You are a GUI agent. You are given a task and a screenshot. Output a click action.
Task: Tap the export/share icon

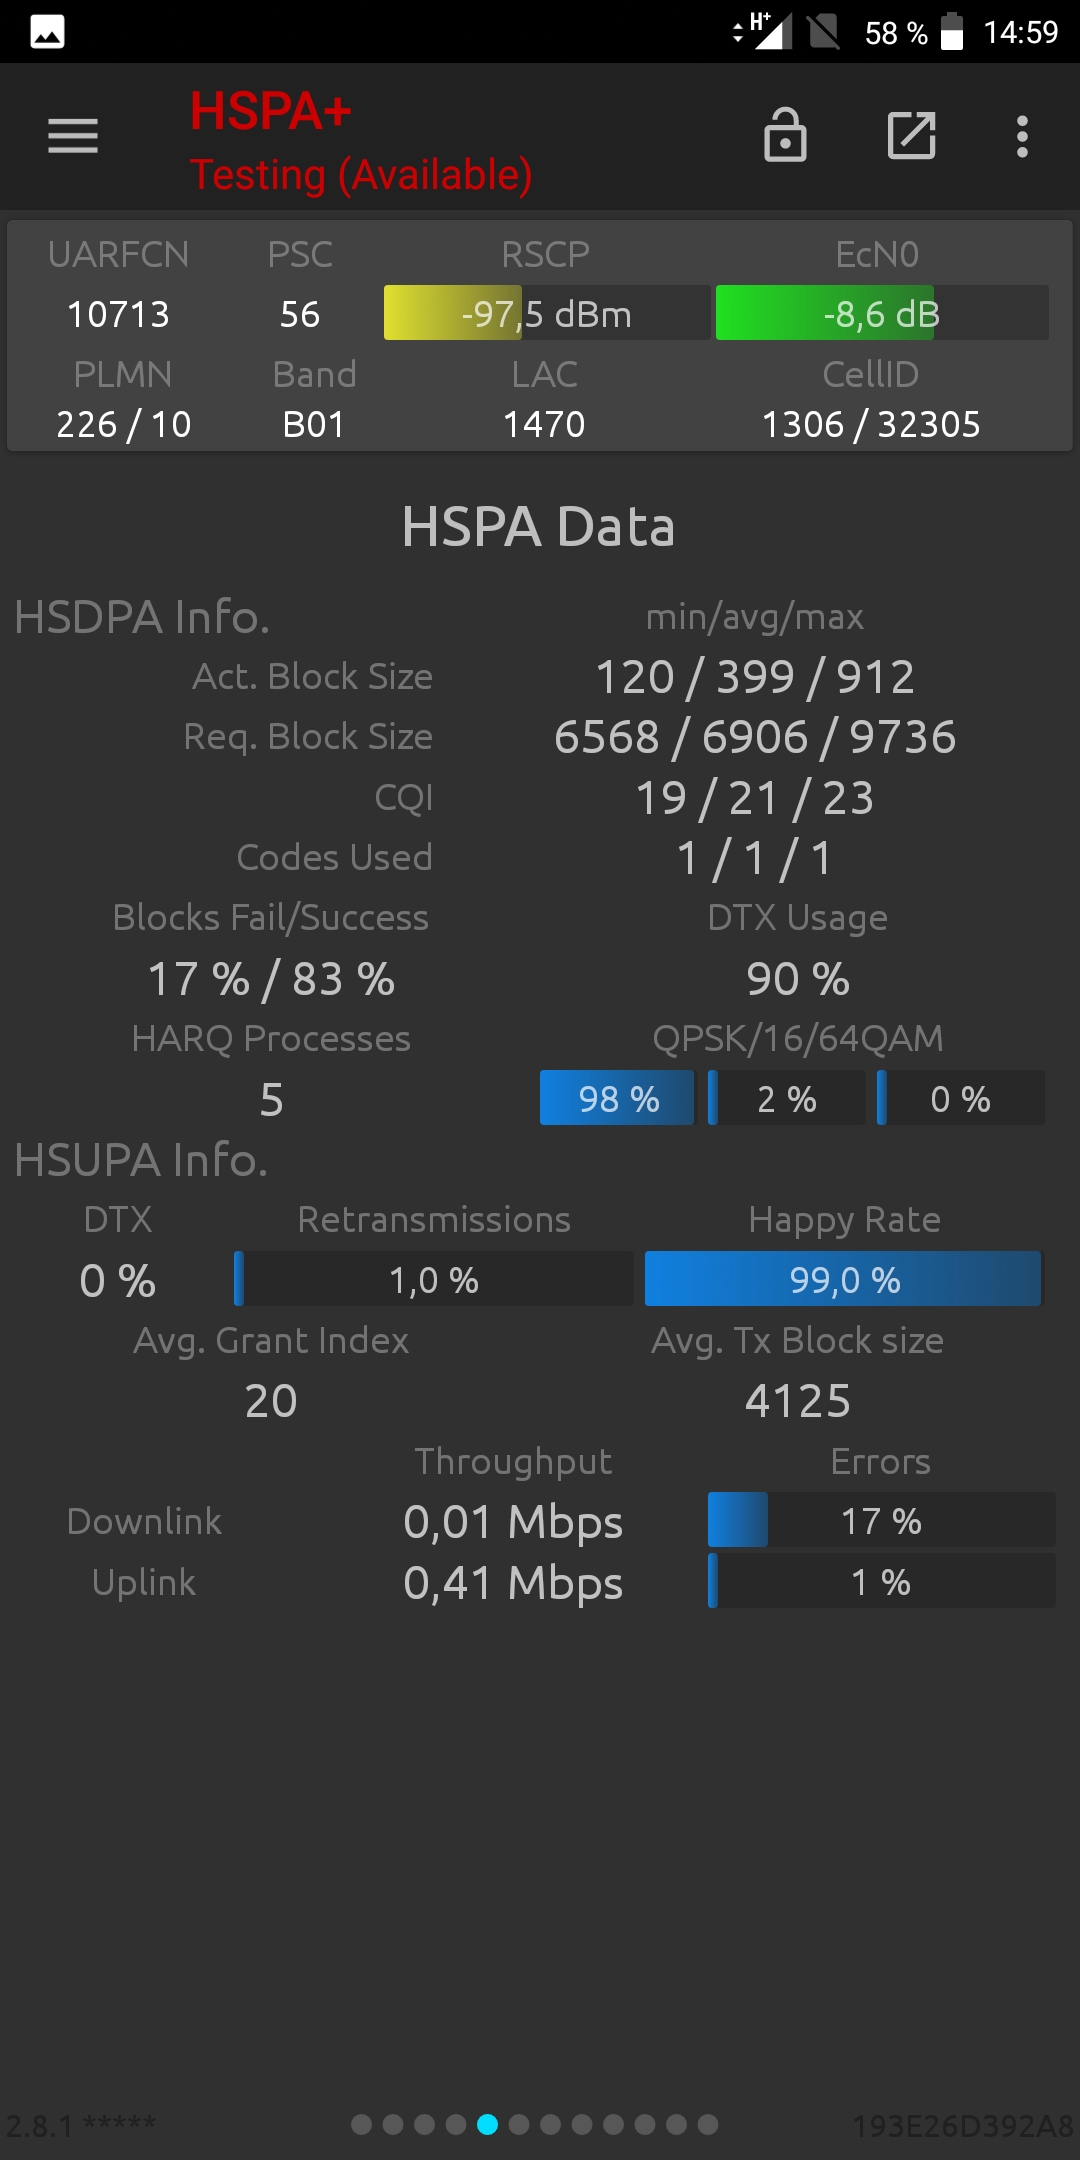(x=912, y=136)
